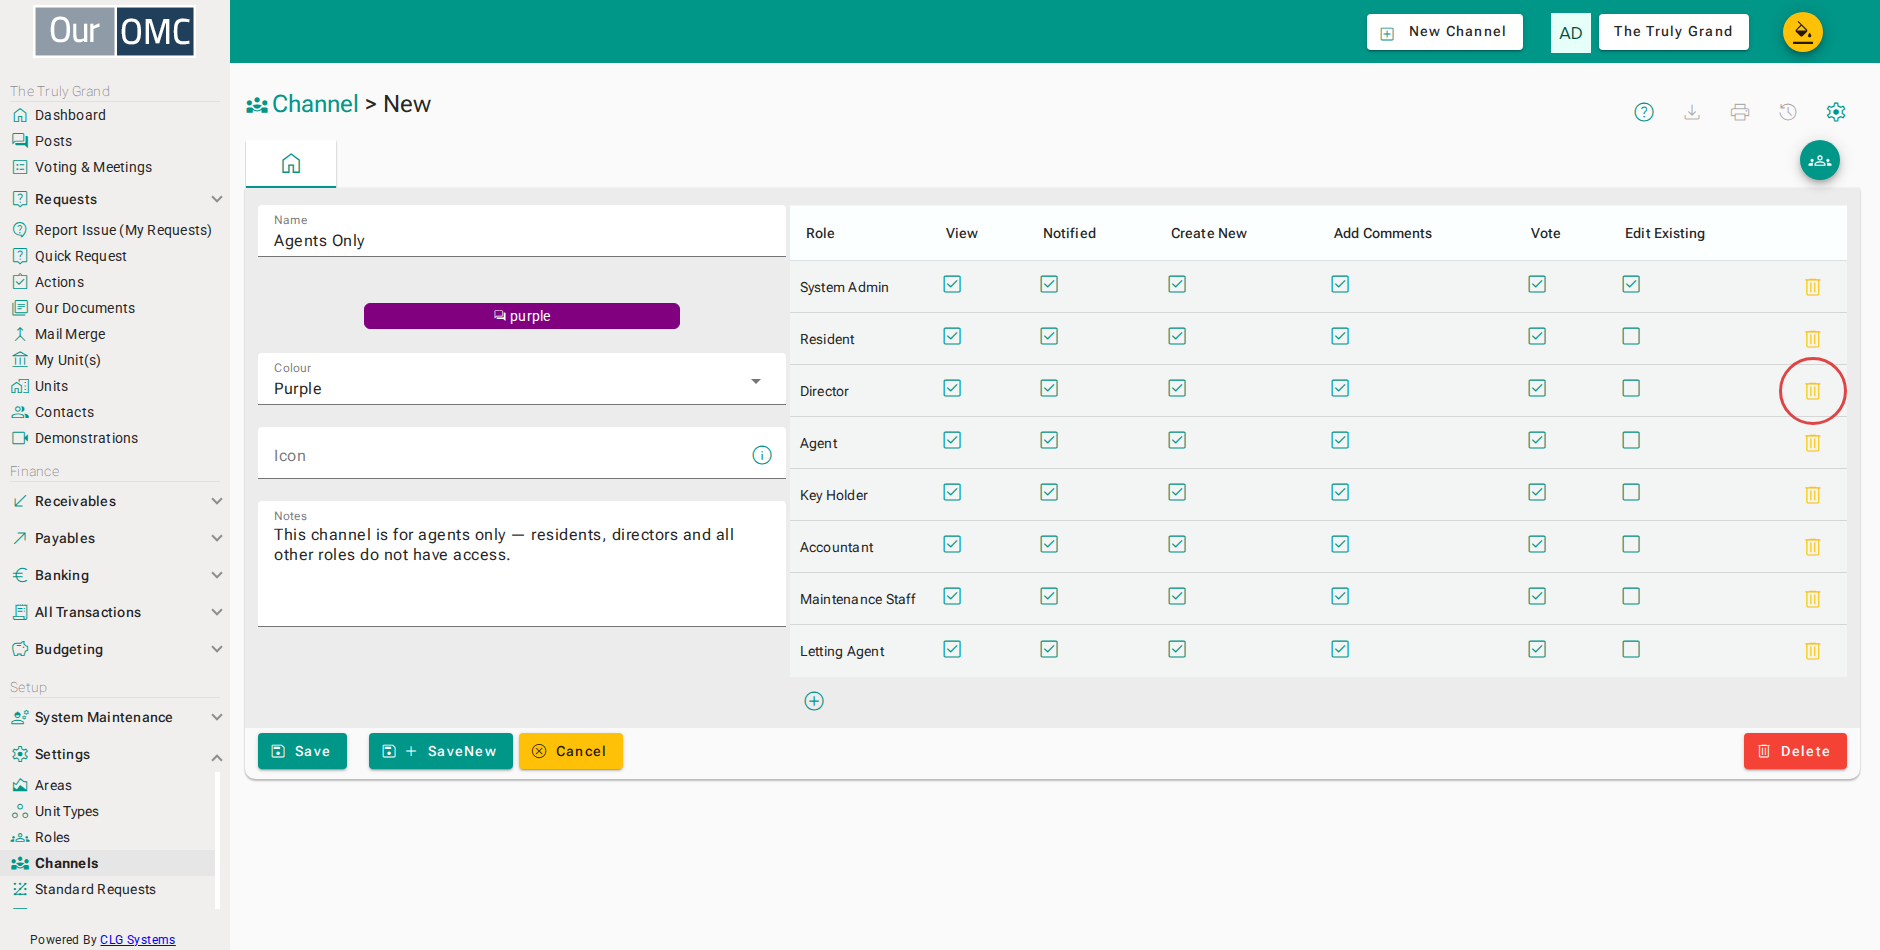This screenshot has height=950, width=1880.
Task: Delete the System Admin role row
Action: click(1812, 287)
